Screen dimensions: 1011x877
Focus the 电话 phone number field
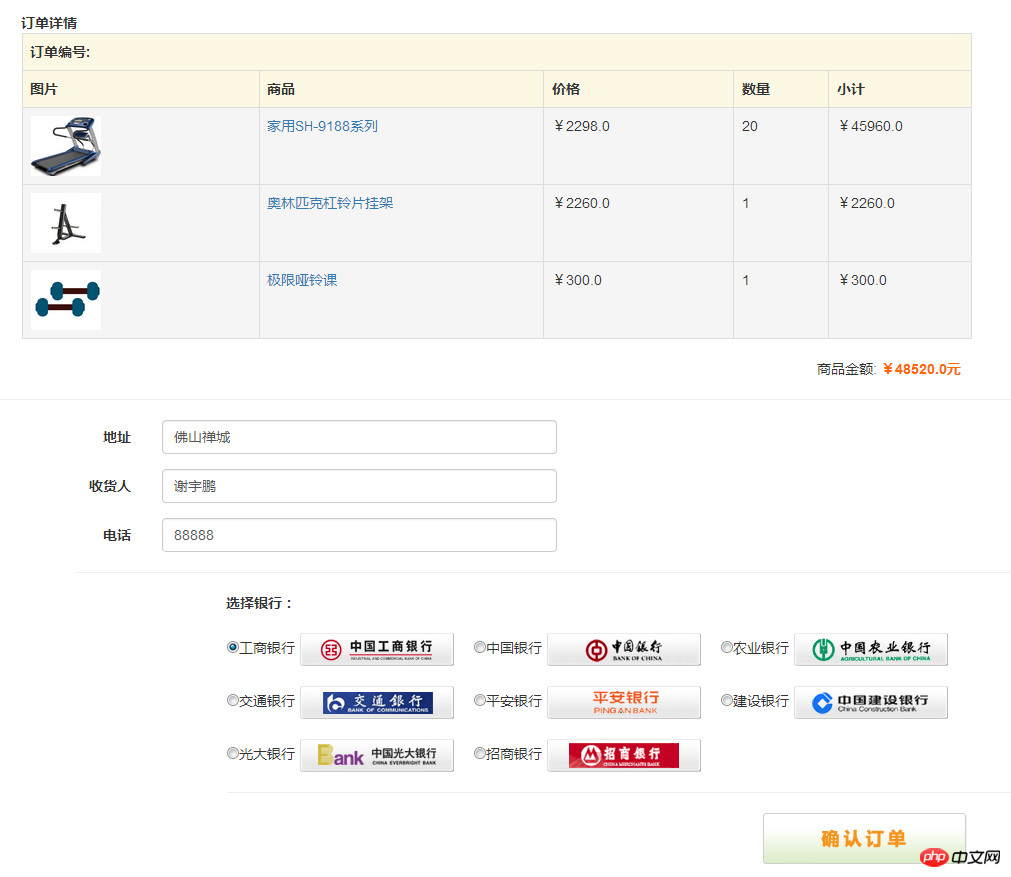(359, 535)
